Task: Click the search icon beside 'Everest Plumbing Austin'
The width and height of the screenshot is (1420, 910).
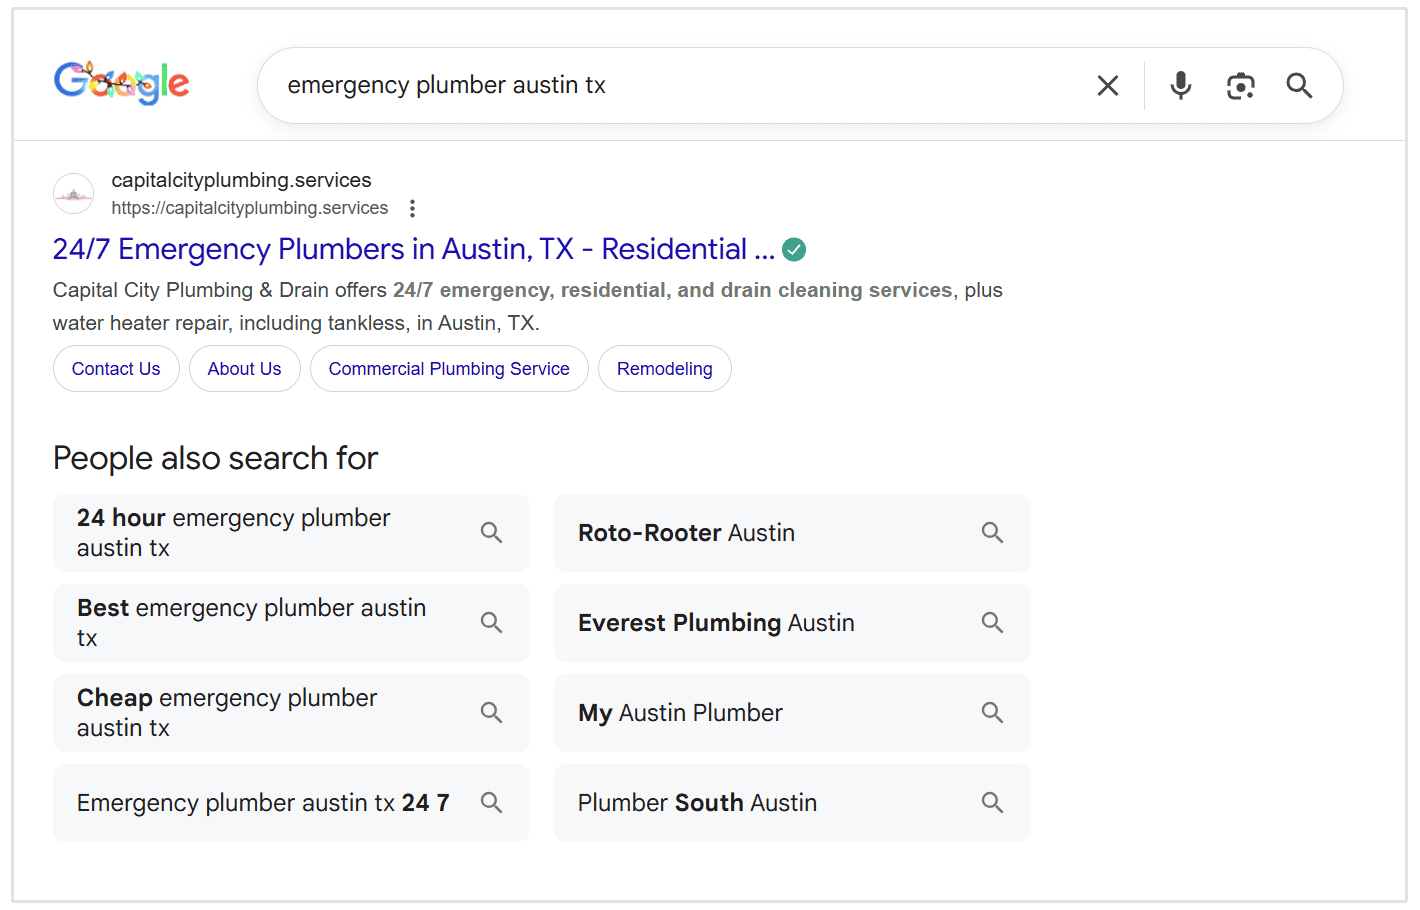Action: click(x=992, y=622)
